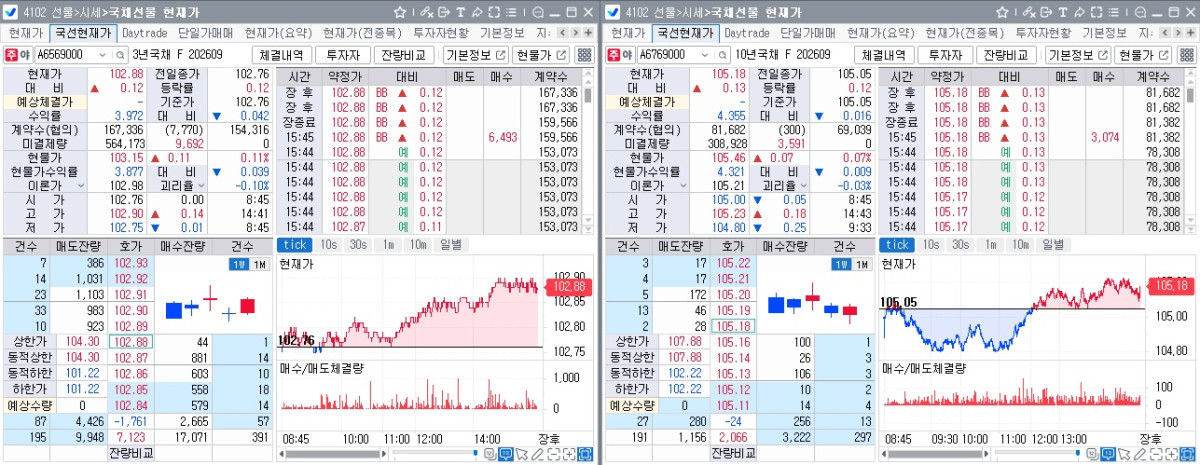Click horizontal scrollbar under left chart

pos(333,454)
